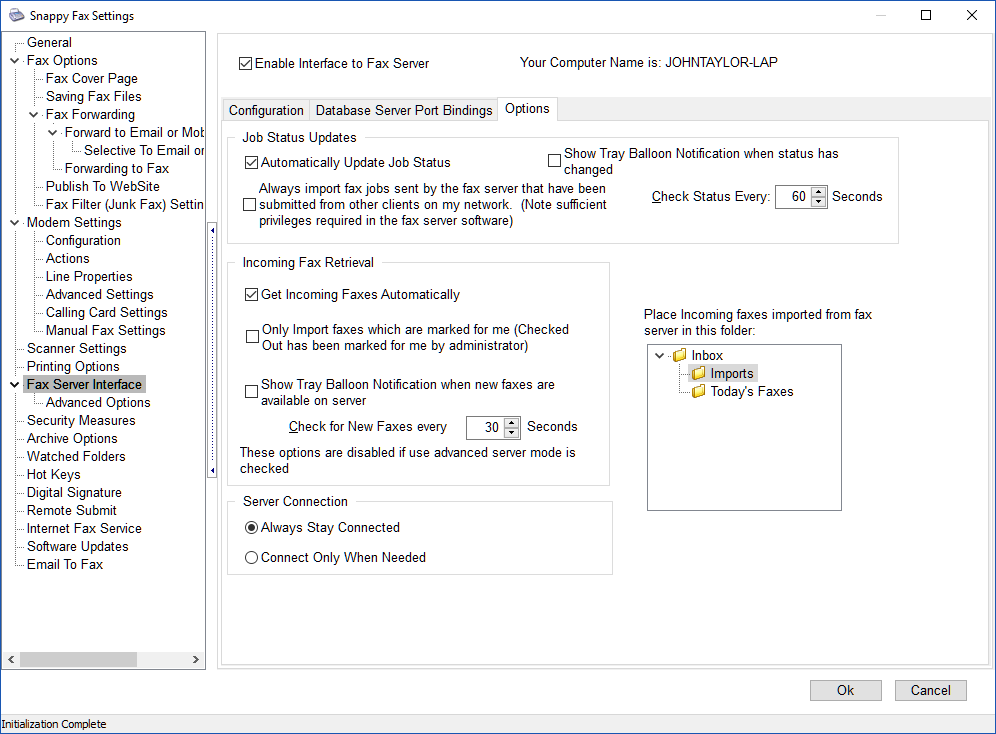Collapse the Inbox folder tree
This screenshot has height=734, width=996.
coord(659,356)
